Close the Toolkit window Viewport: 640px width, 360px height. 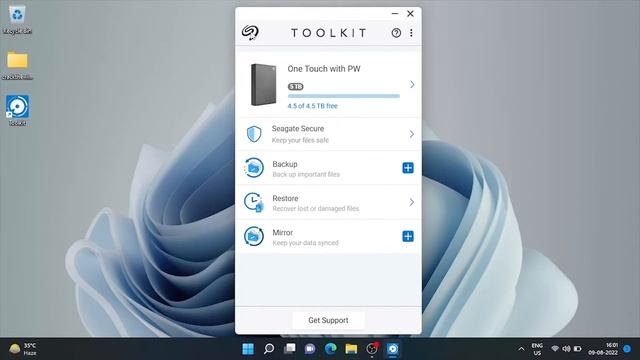[x=410, y=13]
